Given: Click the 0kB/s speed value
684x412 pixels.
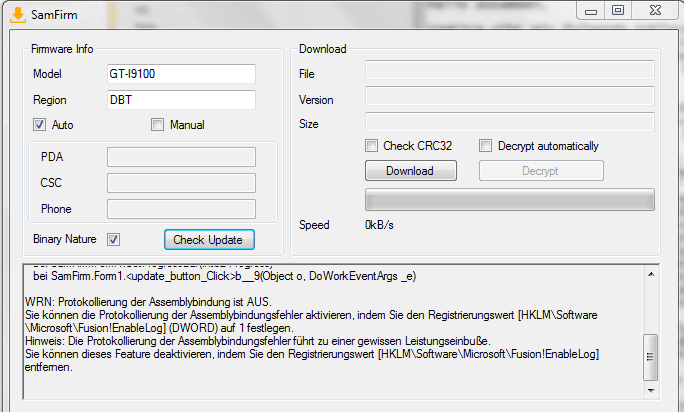Looking at the screenshot, I should pyautogui.click(x=379, y=225).
